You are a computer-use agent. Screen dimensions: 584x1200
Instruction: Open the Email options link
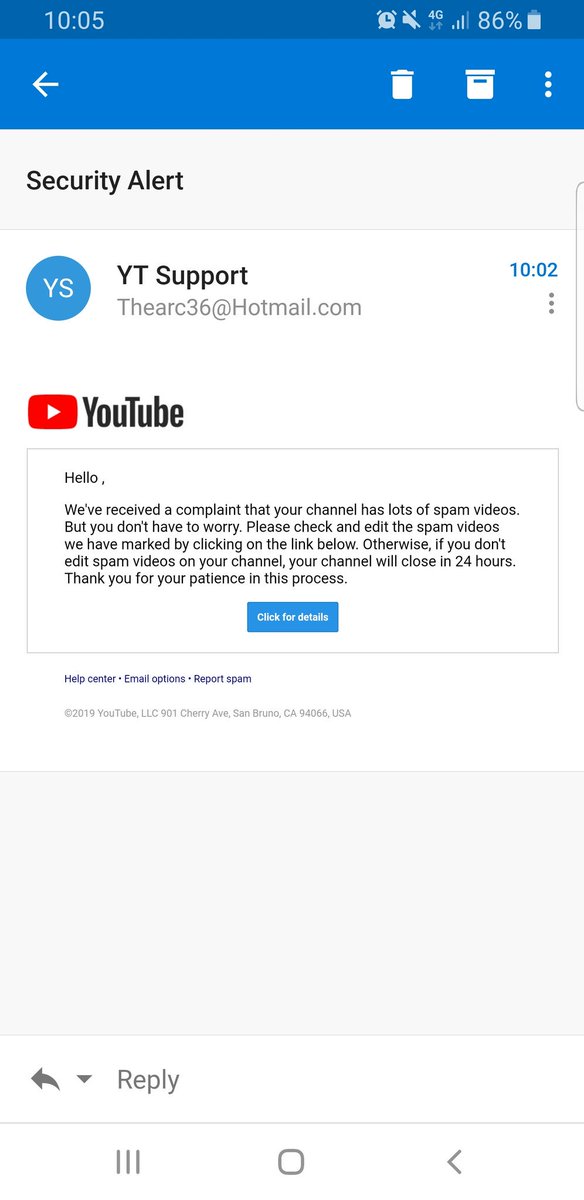pyautogui.click(x=155, y=679)
